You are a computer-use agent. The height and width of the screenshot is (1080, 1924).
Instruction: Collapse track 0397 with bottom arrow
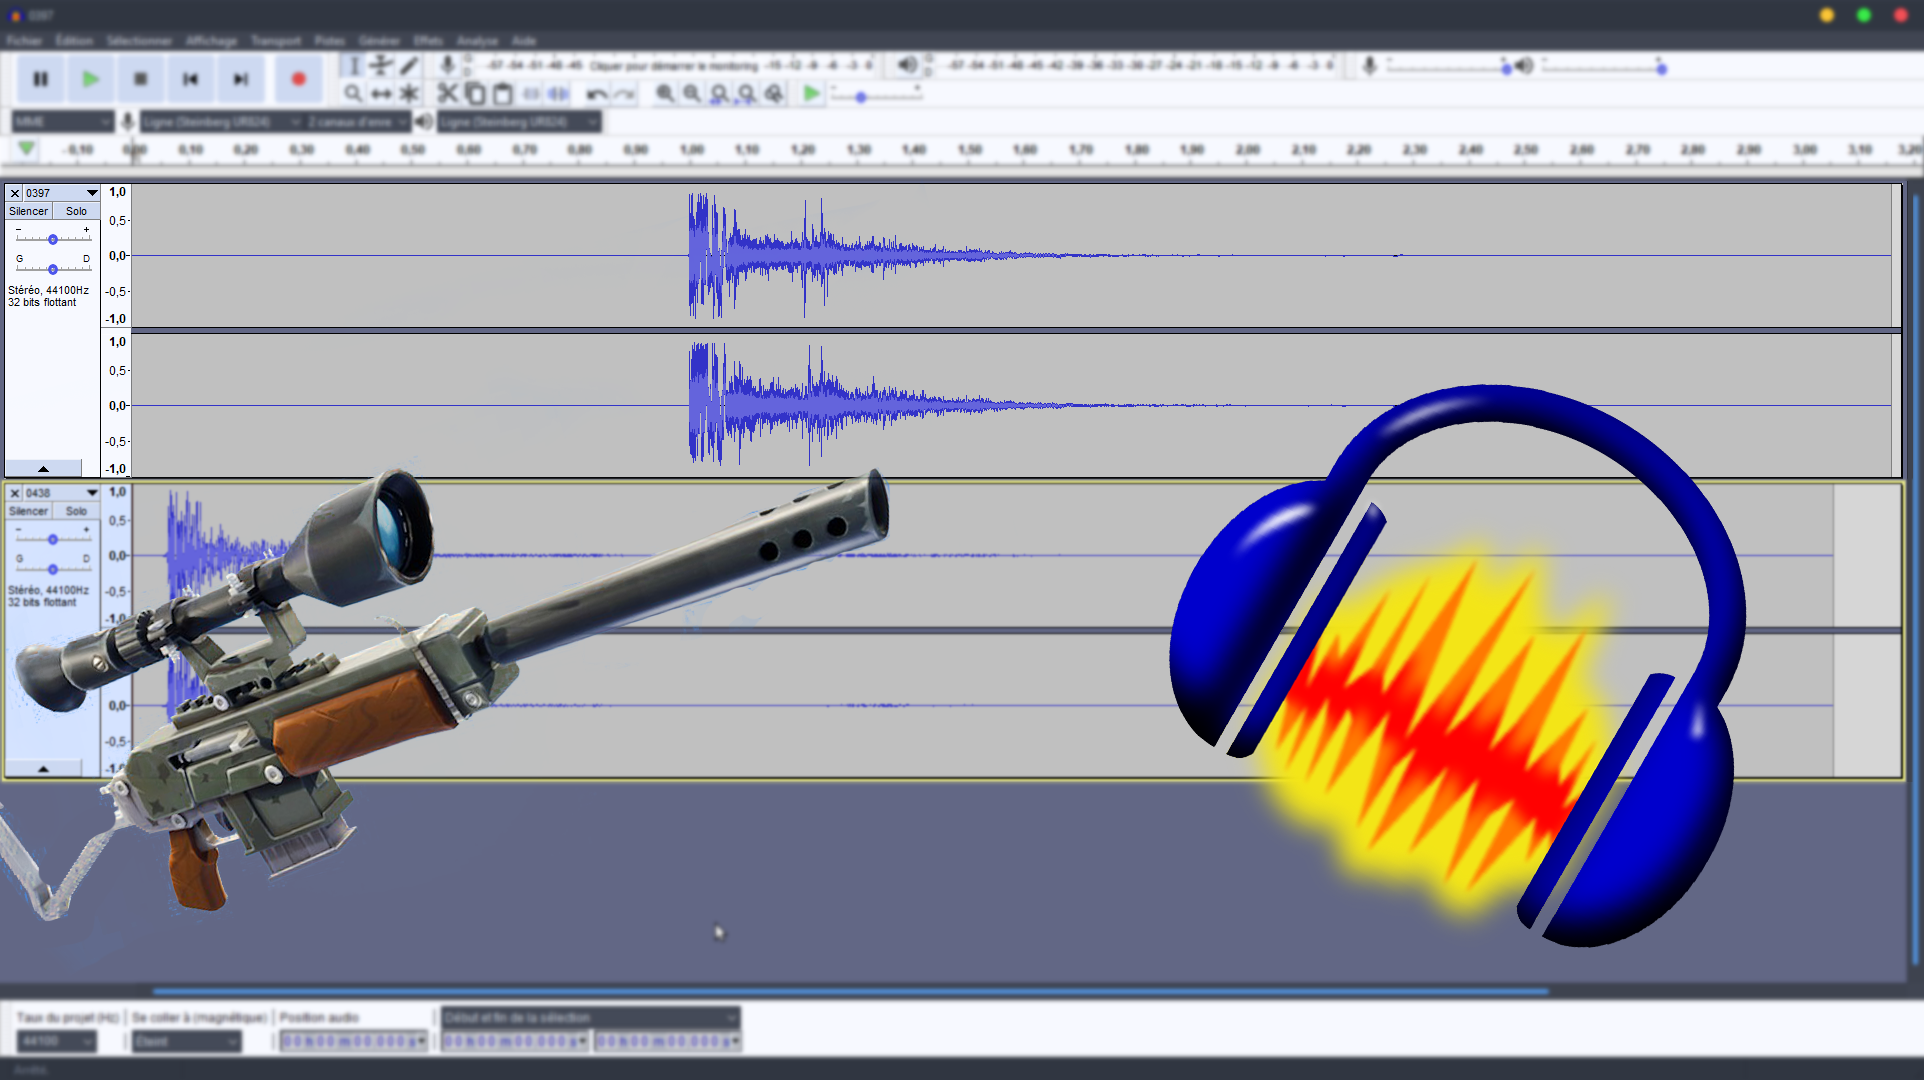43,468
